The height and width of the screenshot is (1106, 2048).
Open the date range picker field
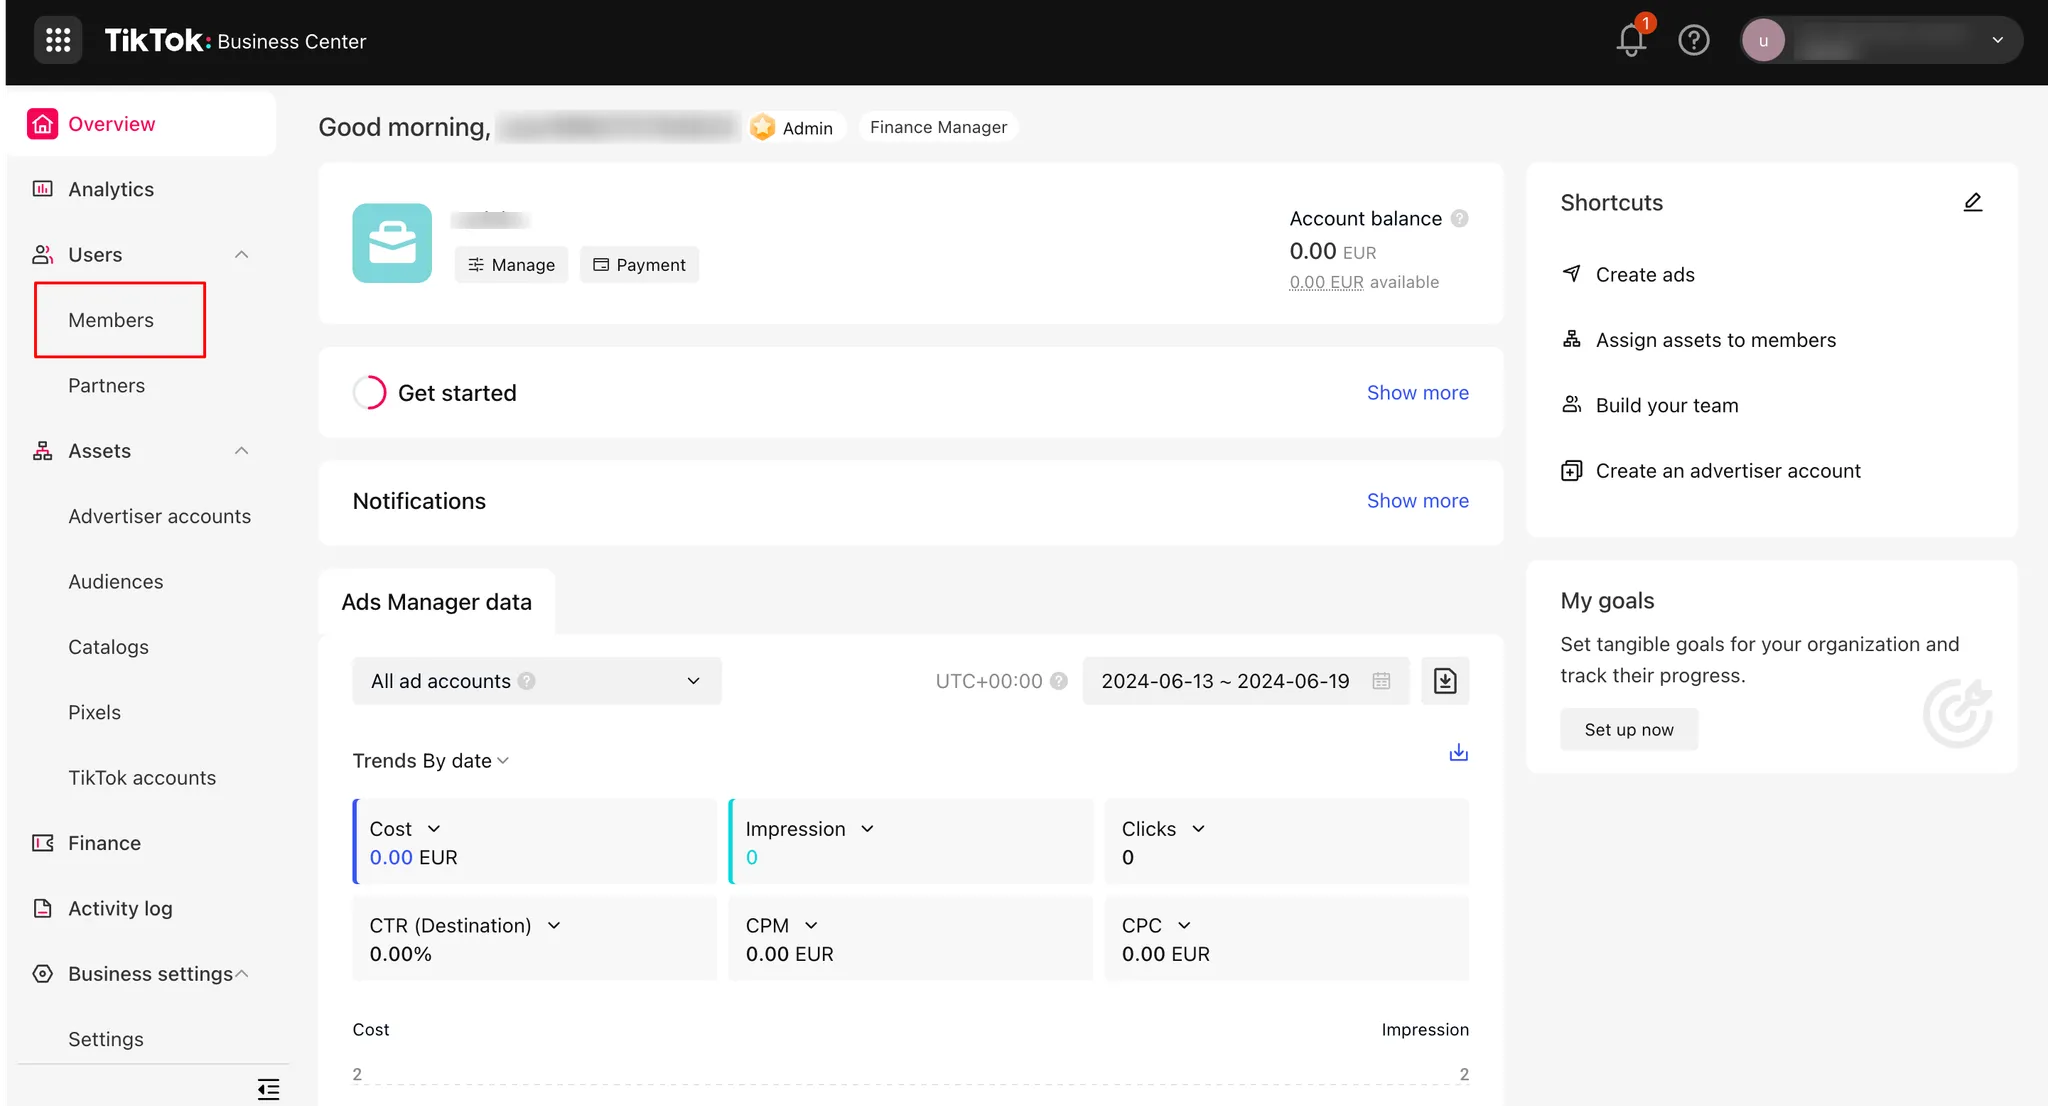click(x=1244, y=681)
